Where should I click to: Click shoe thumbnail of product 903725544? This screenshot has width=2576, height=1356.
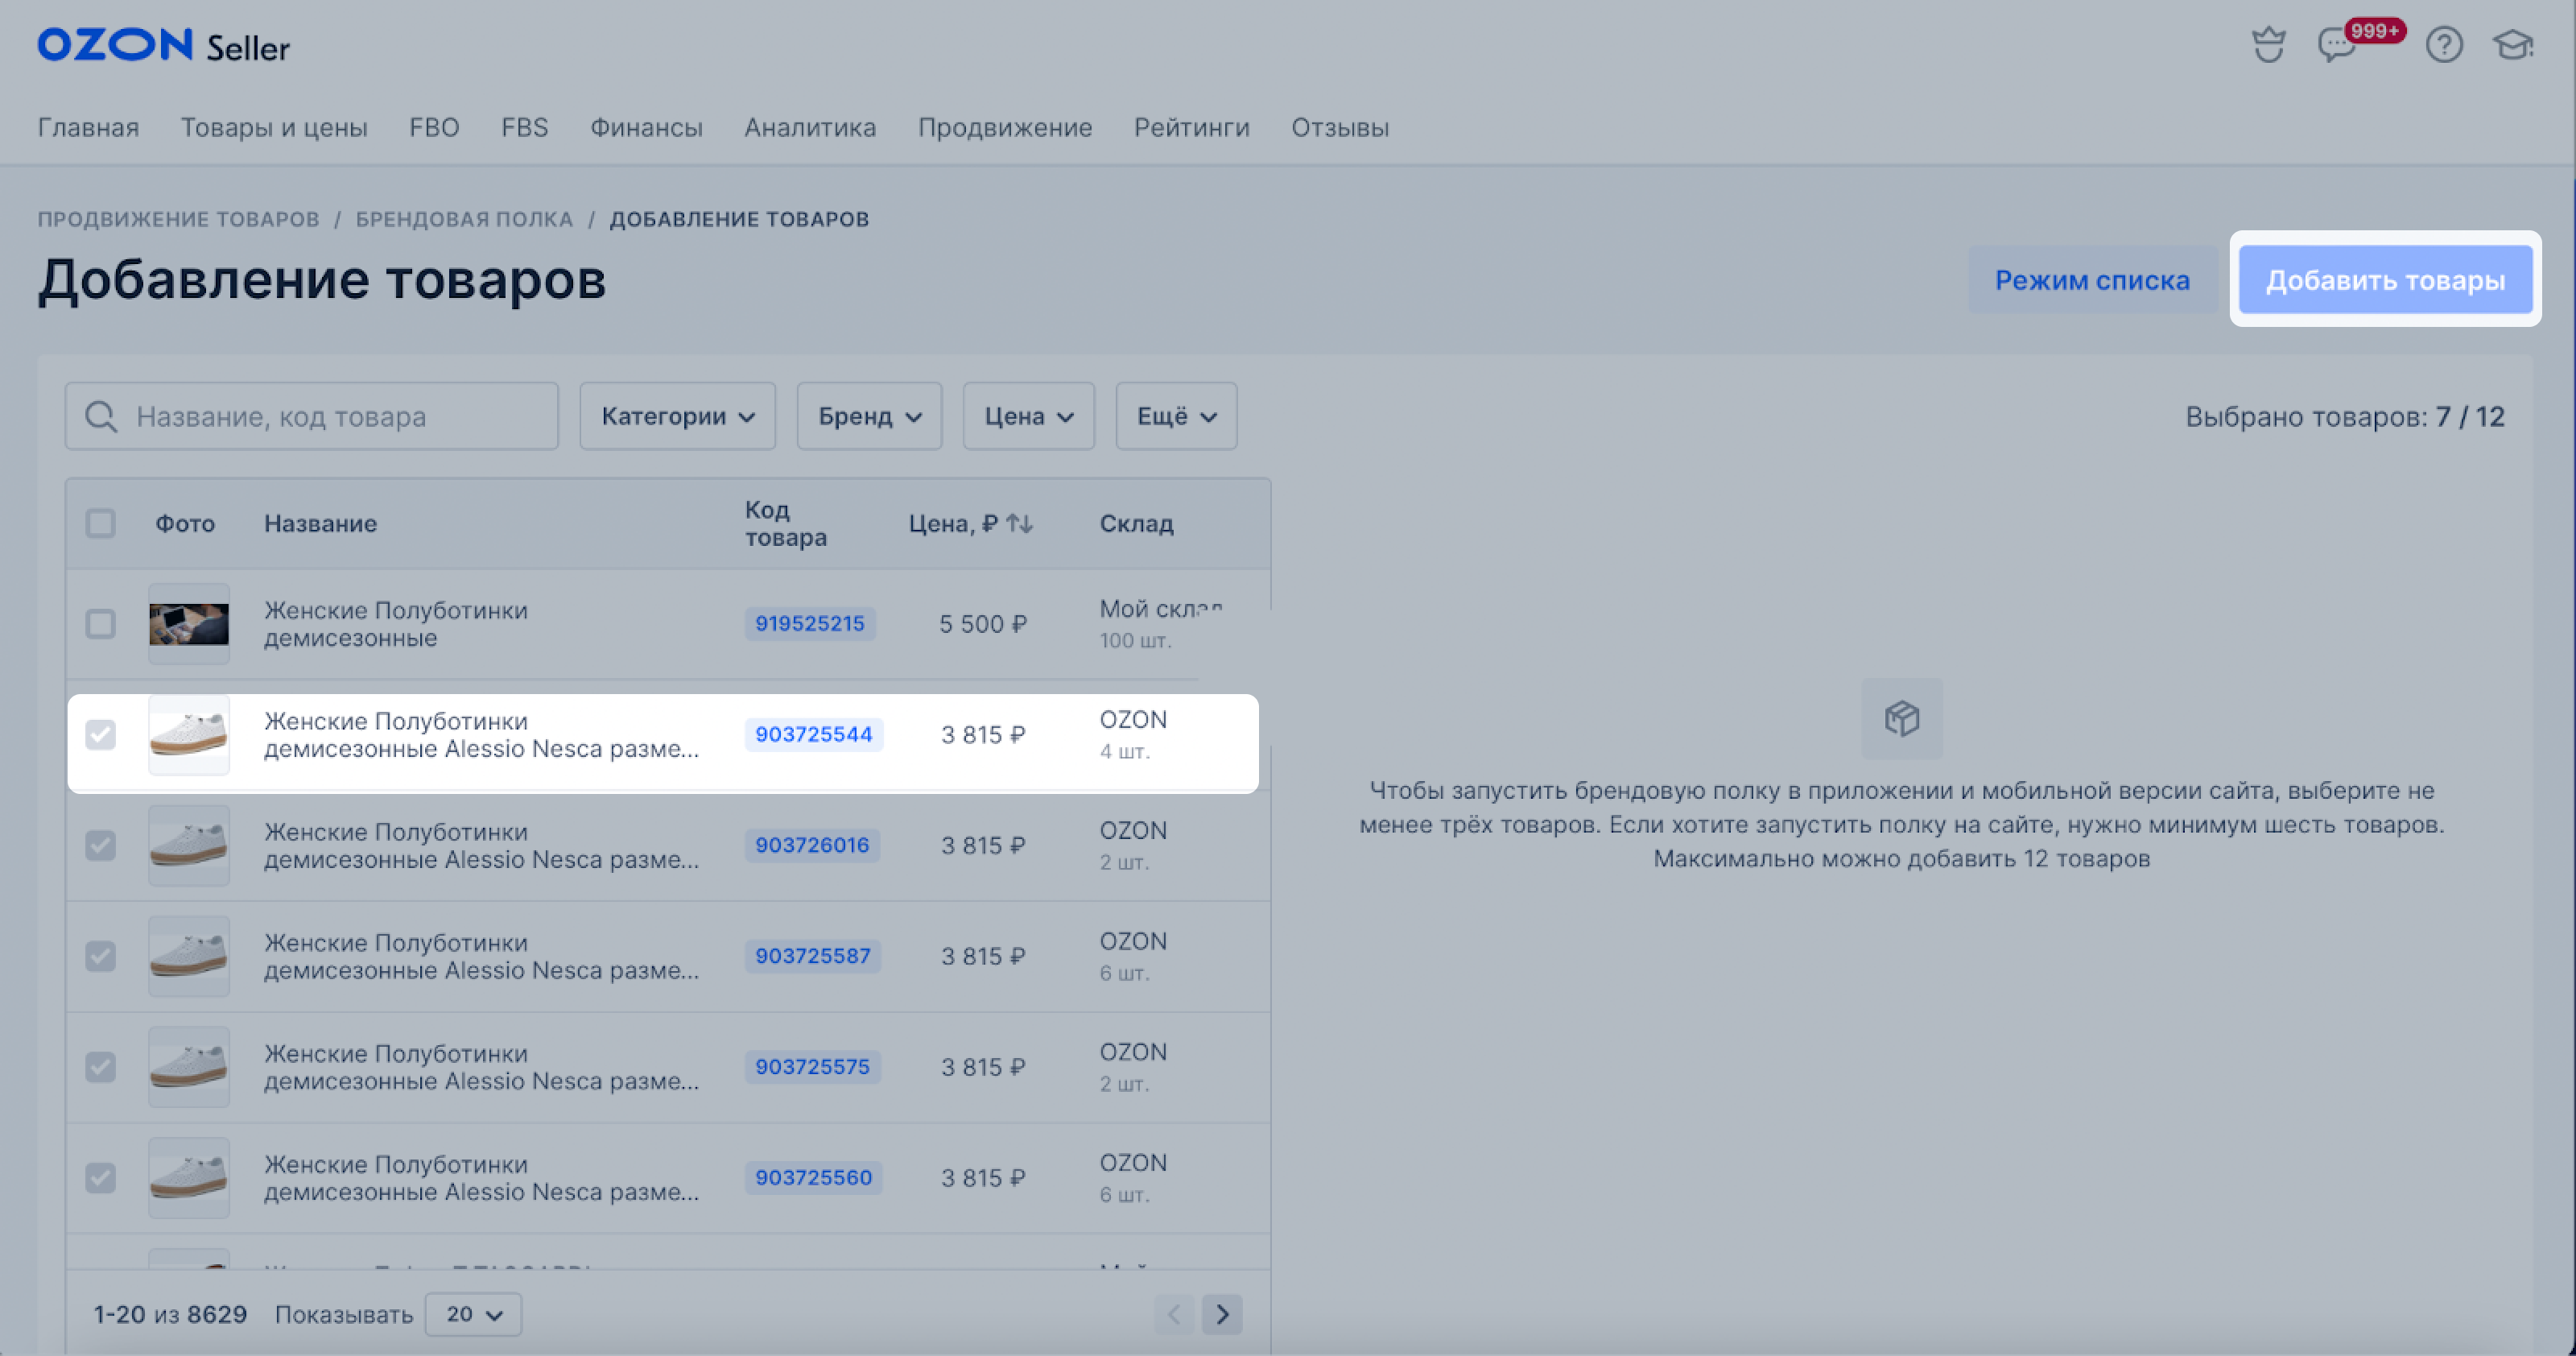click(189, 735)
